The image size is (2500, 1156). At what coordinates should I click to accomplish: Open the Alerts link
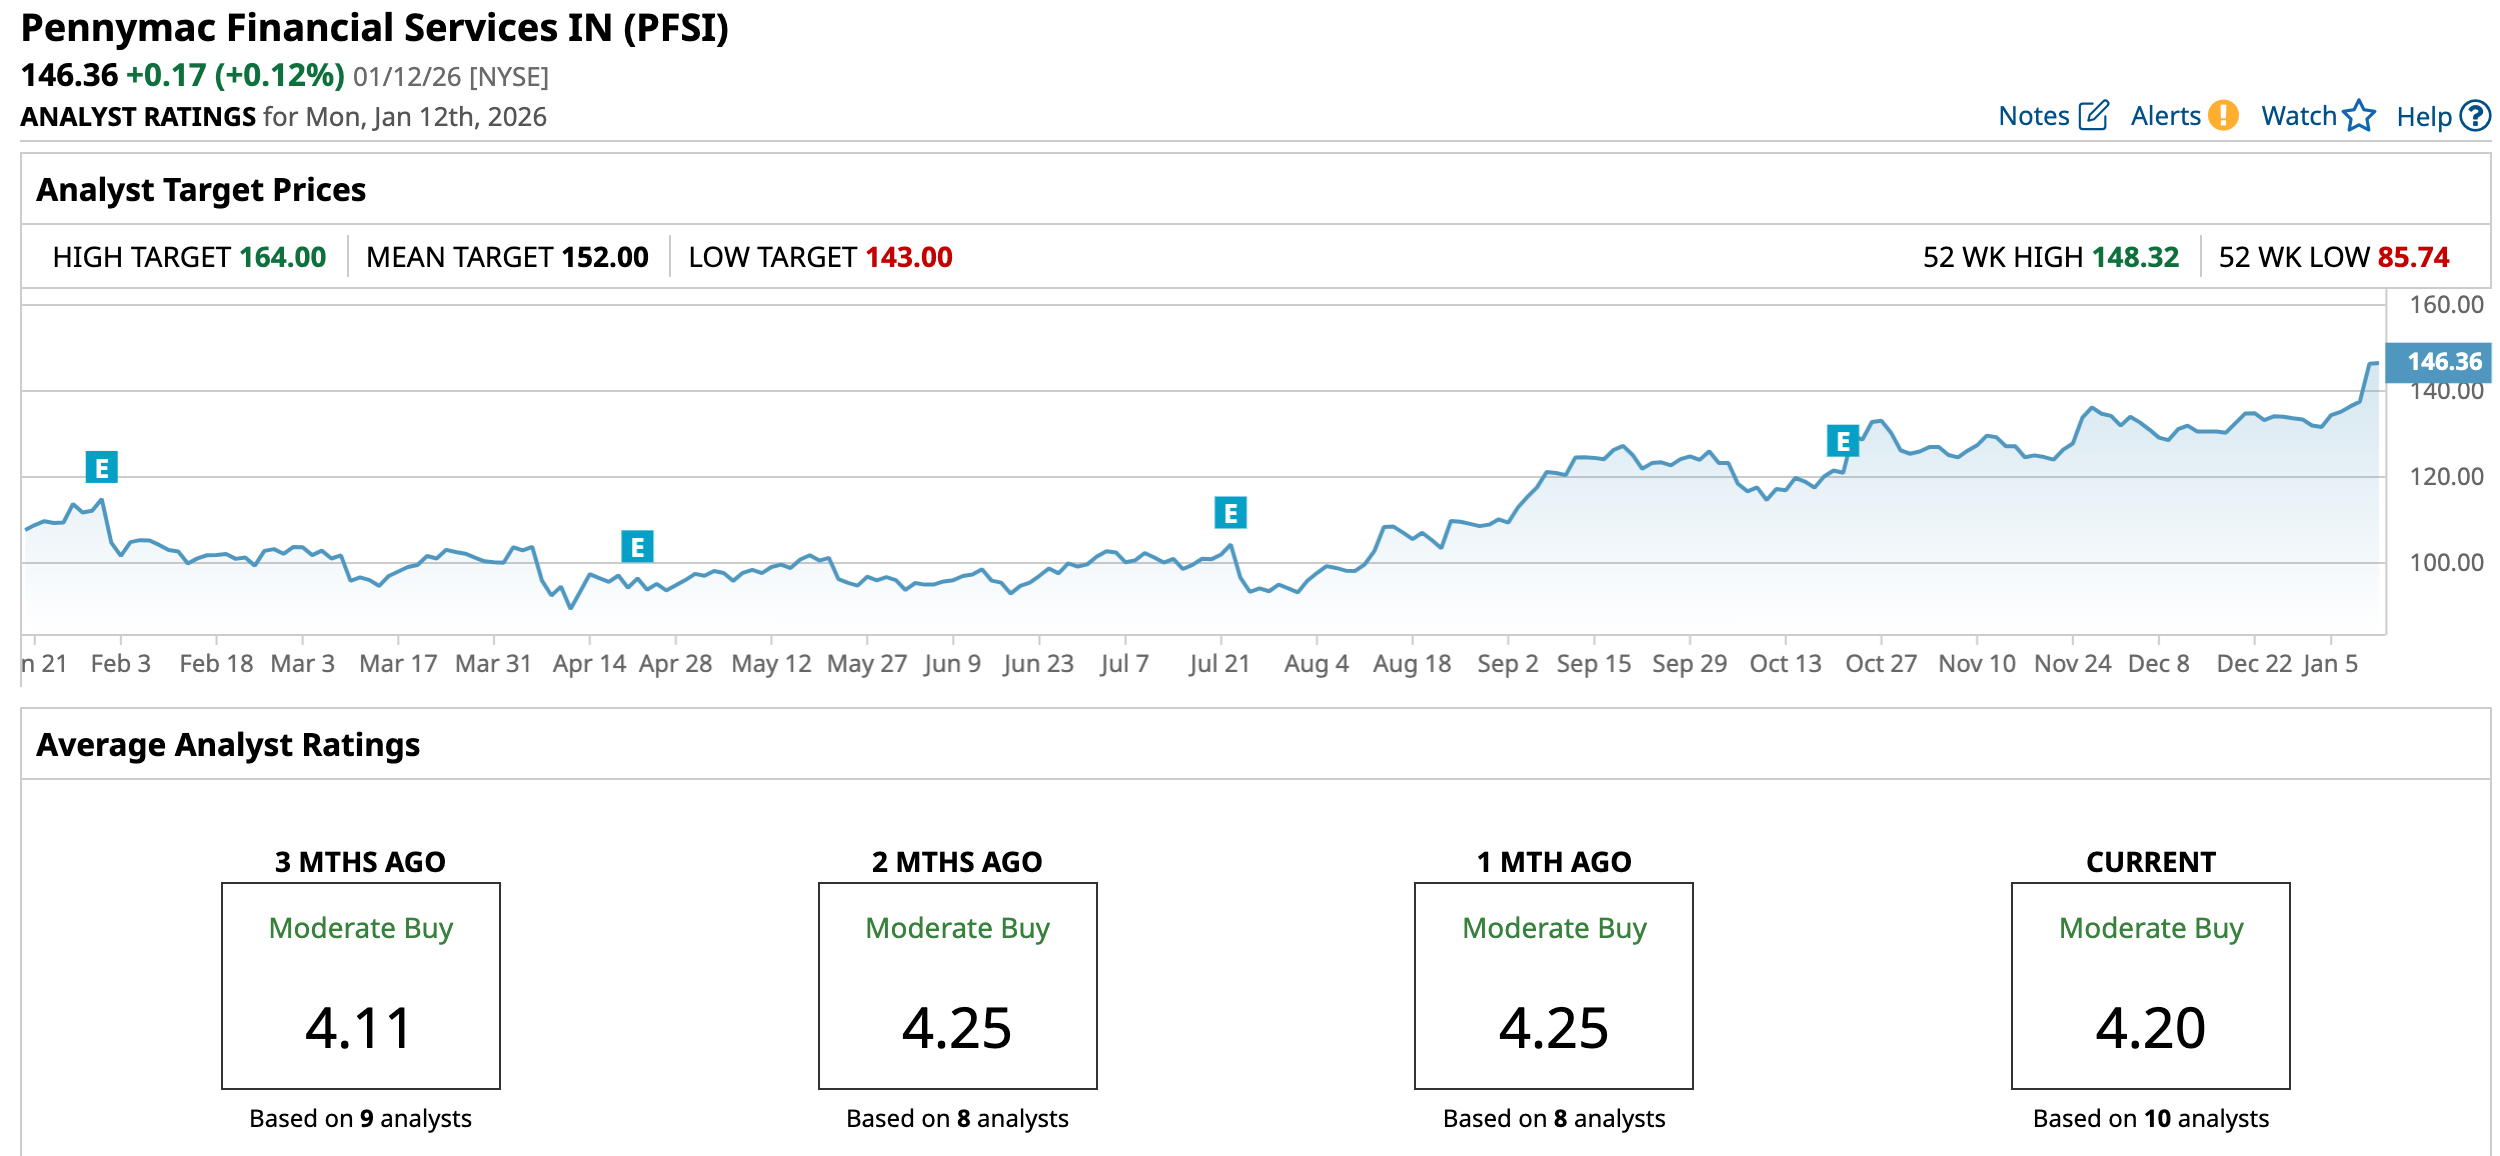(2165, 116)
